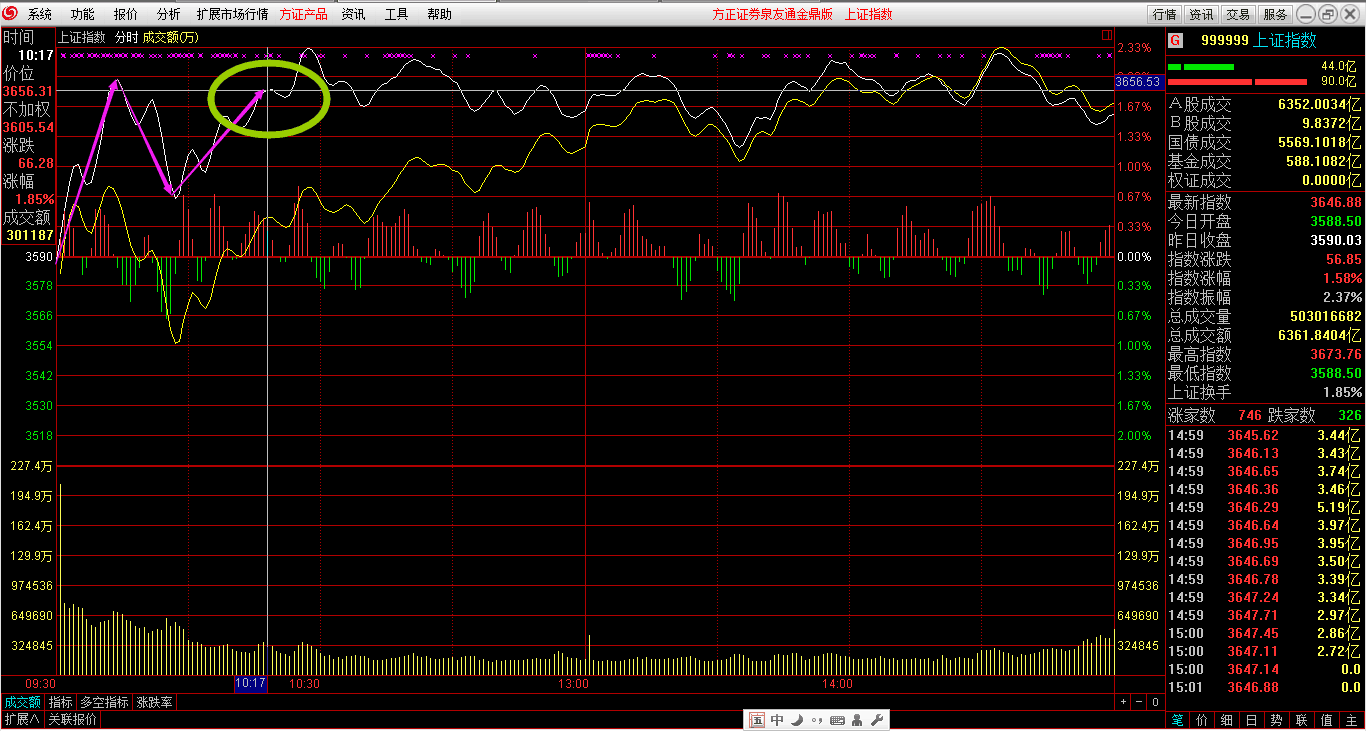Toggle IME Chinese 中 language mode

(x=777, y=720)
